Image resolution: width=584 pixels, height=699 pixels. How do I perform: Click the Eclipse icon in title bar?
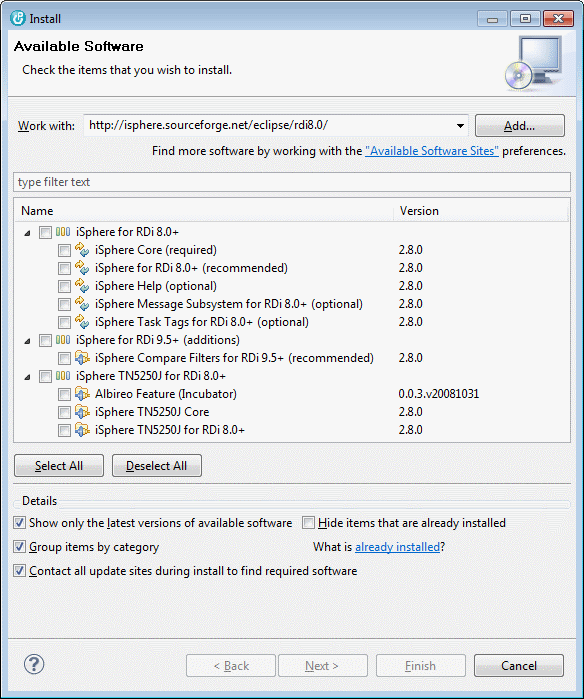point(17,18)
